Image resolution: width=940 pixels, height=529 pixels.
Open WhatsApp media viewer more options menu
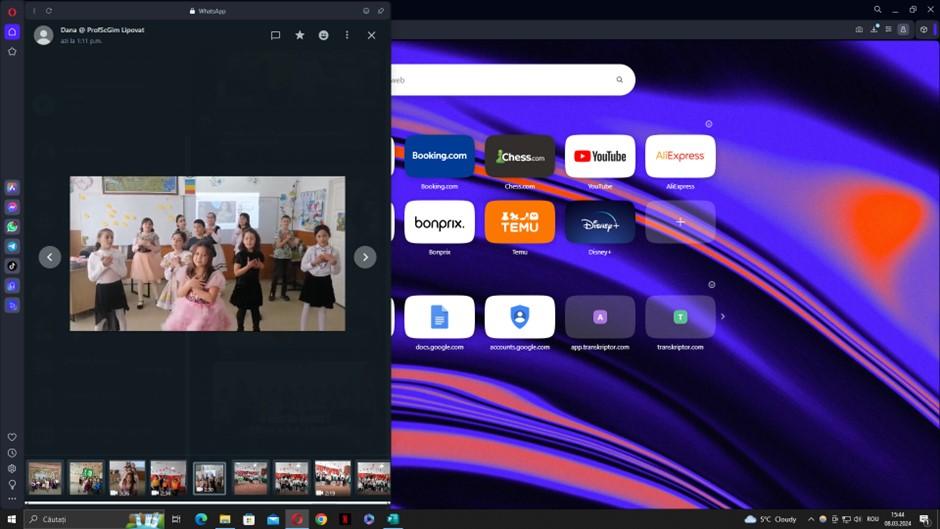(347, 35)
